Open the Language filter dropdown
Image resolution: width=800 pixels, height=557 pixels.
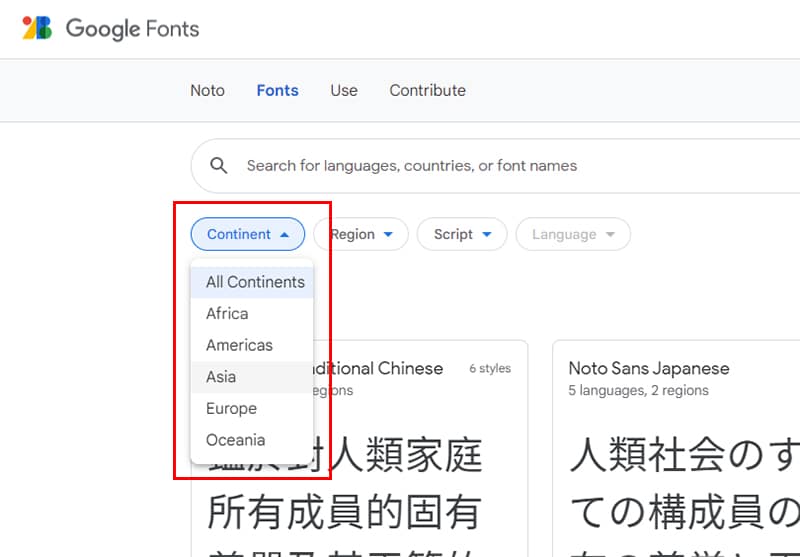click(573, 234)
